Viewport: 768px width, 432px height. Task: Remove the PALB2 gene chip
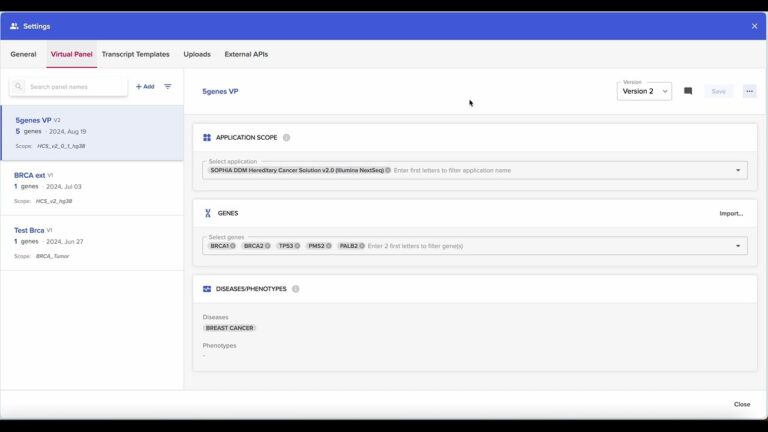pos(361,246)
